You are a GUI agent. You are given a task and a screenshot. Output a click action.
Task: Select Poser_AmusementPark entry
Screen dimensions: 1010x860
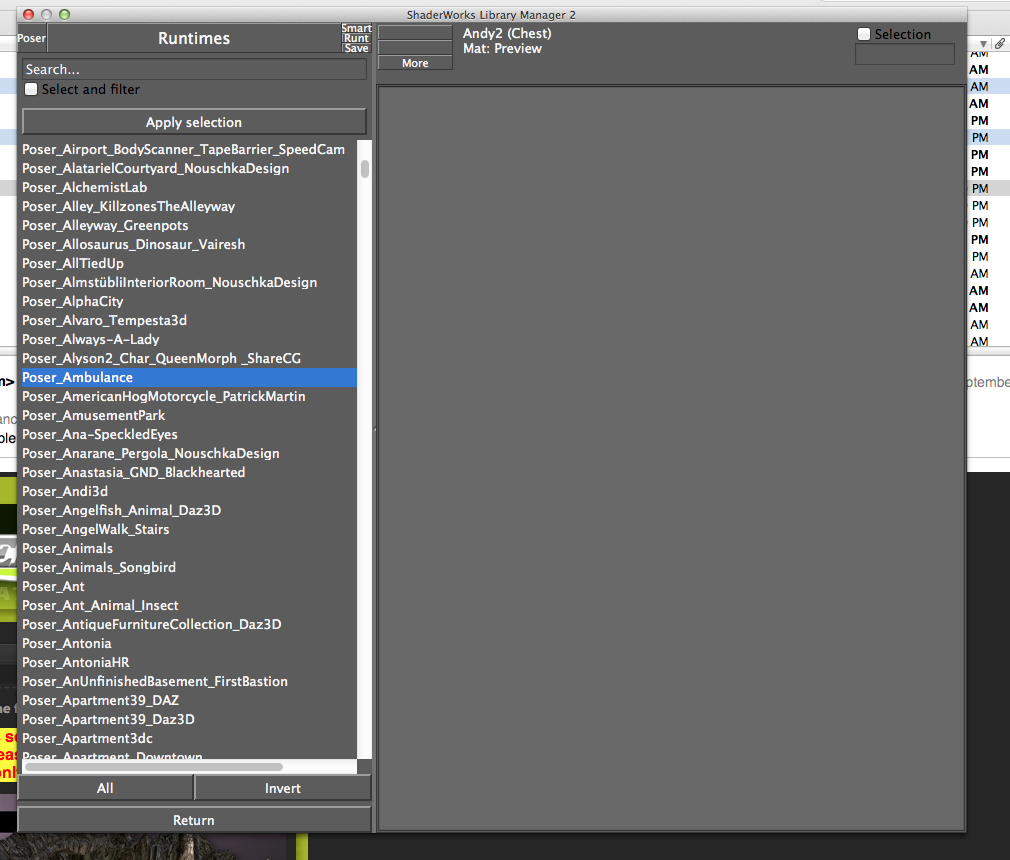[189, 416]
